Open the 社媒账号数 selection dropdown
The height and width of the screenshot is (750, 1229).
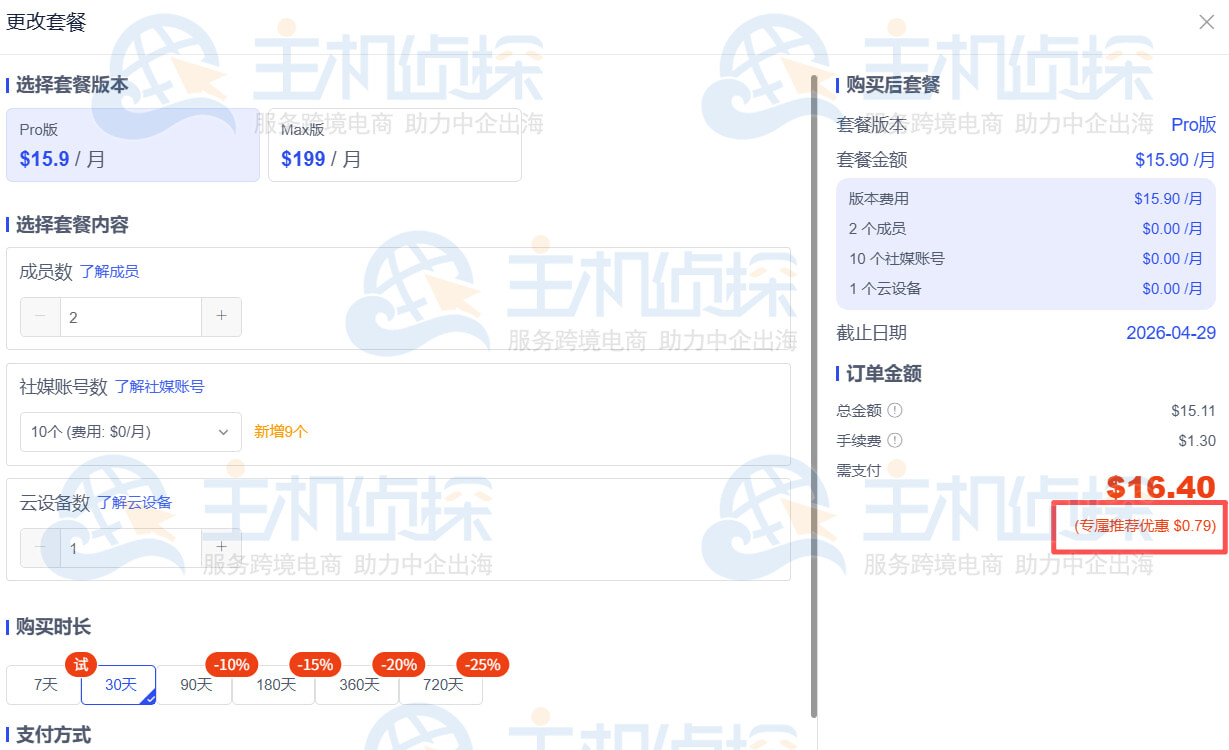point(130,431)
